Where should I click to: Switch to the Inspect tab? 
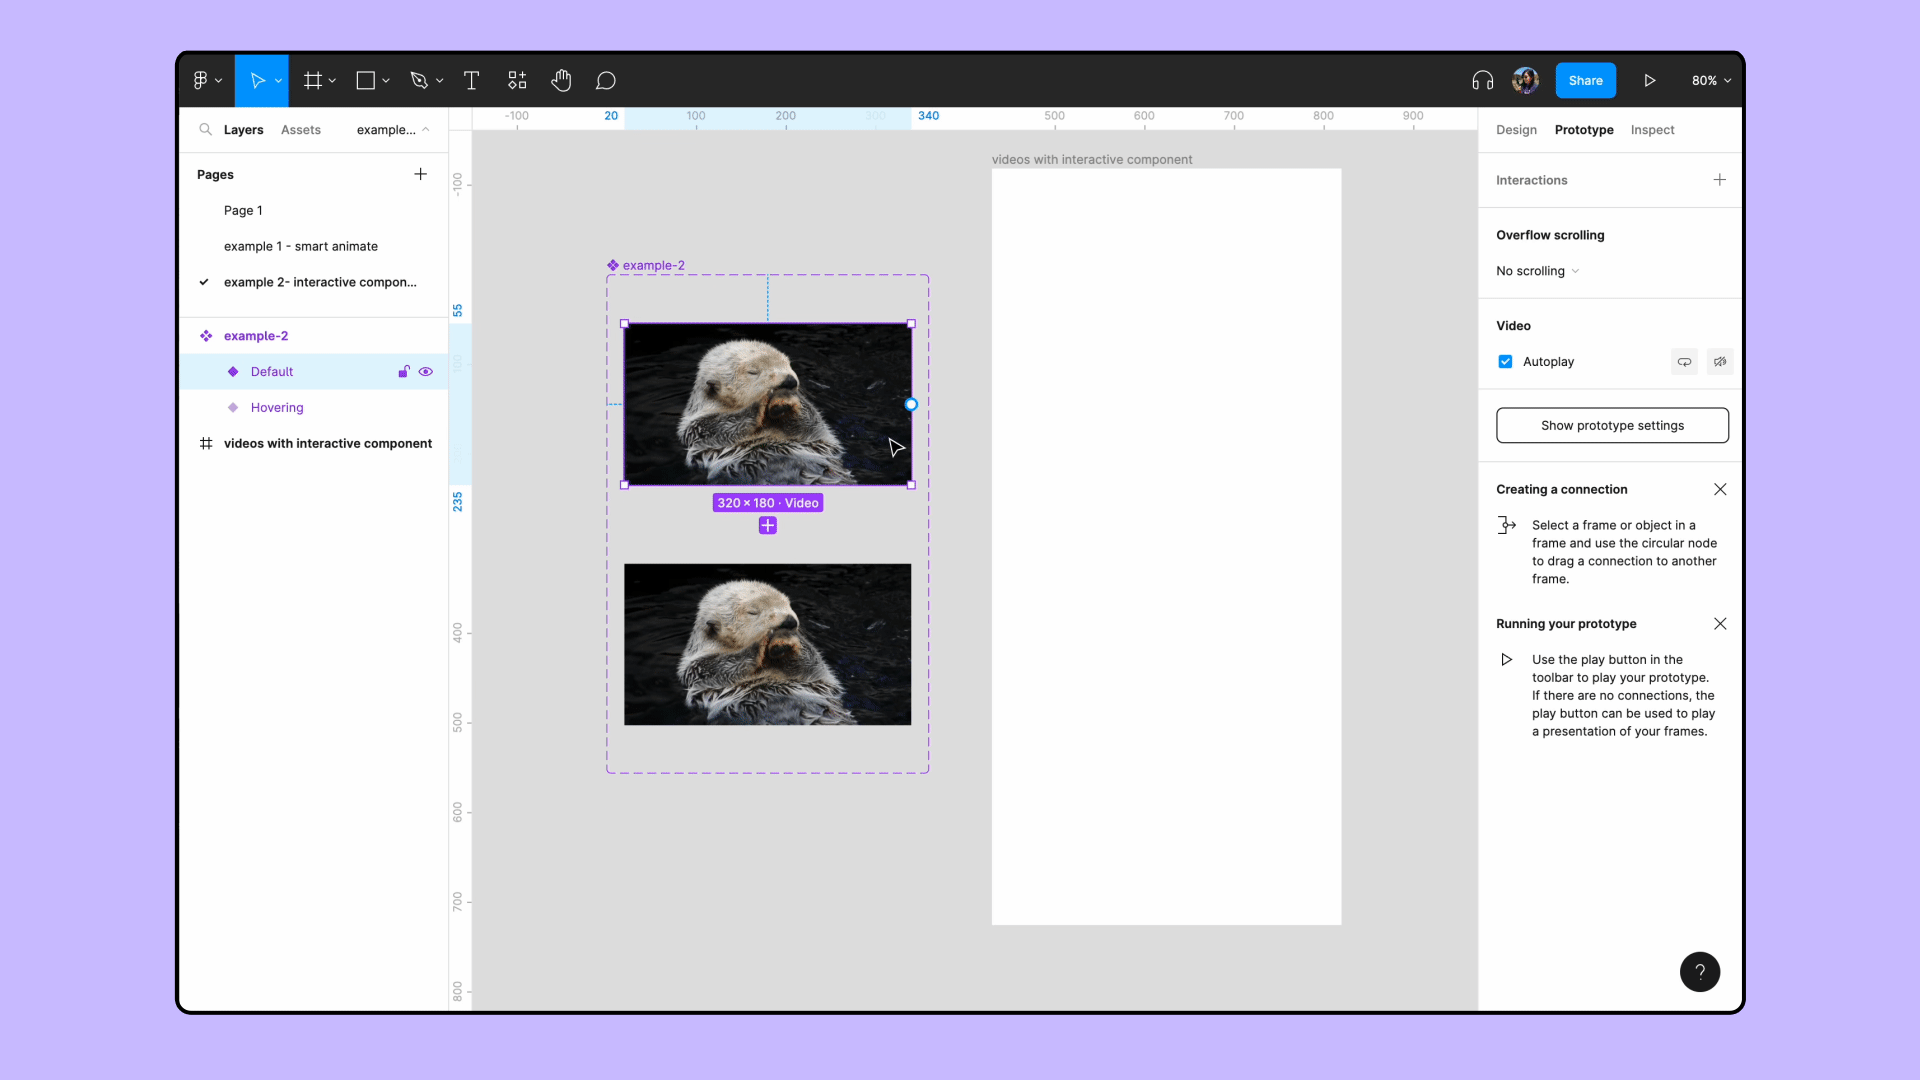[x=1652, y=129]
